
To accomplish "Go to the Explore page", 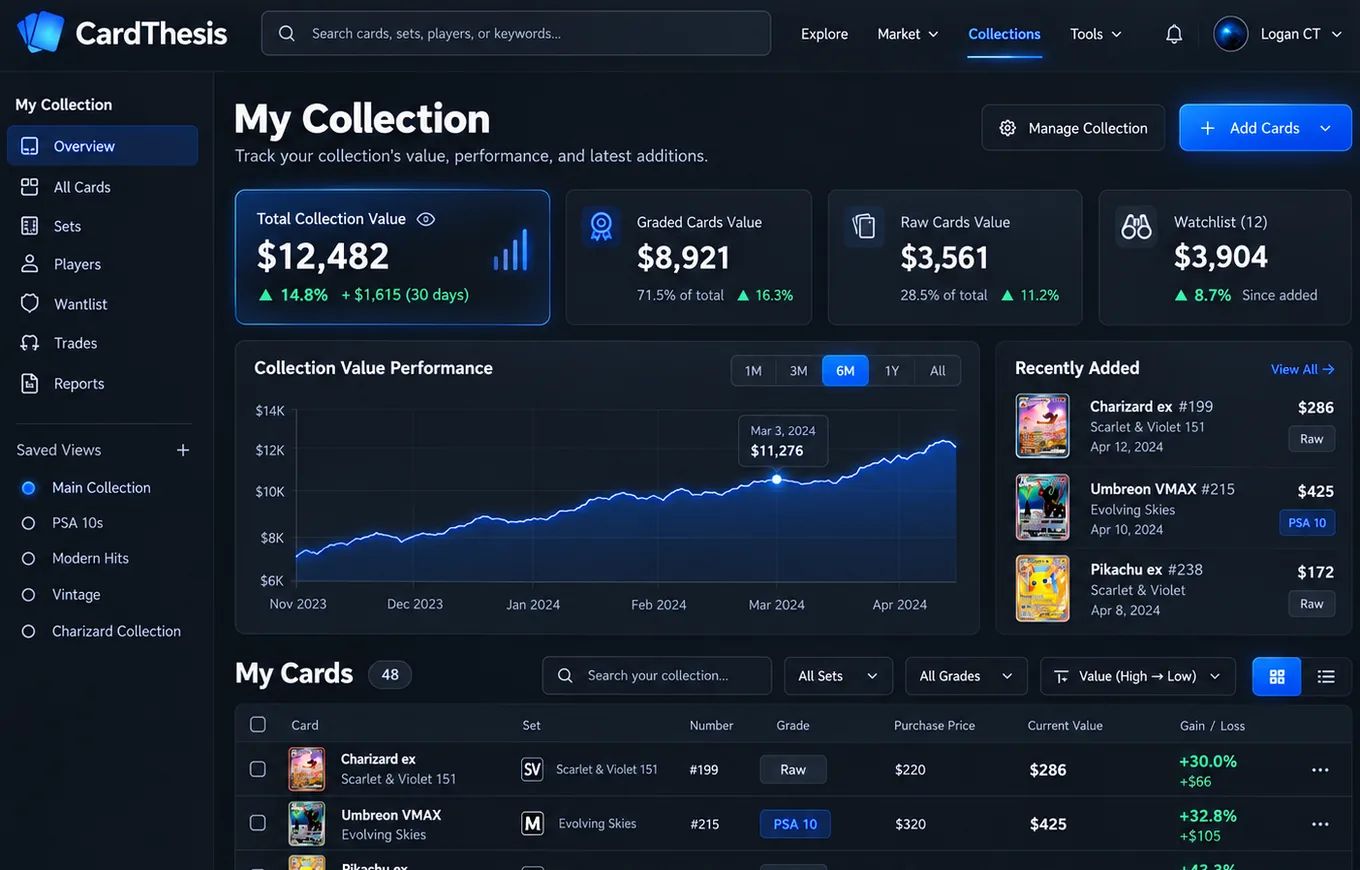I will [824, 34].
